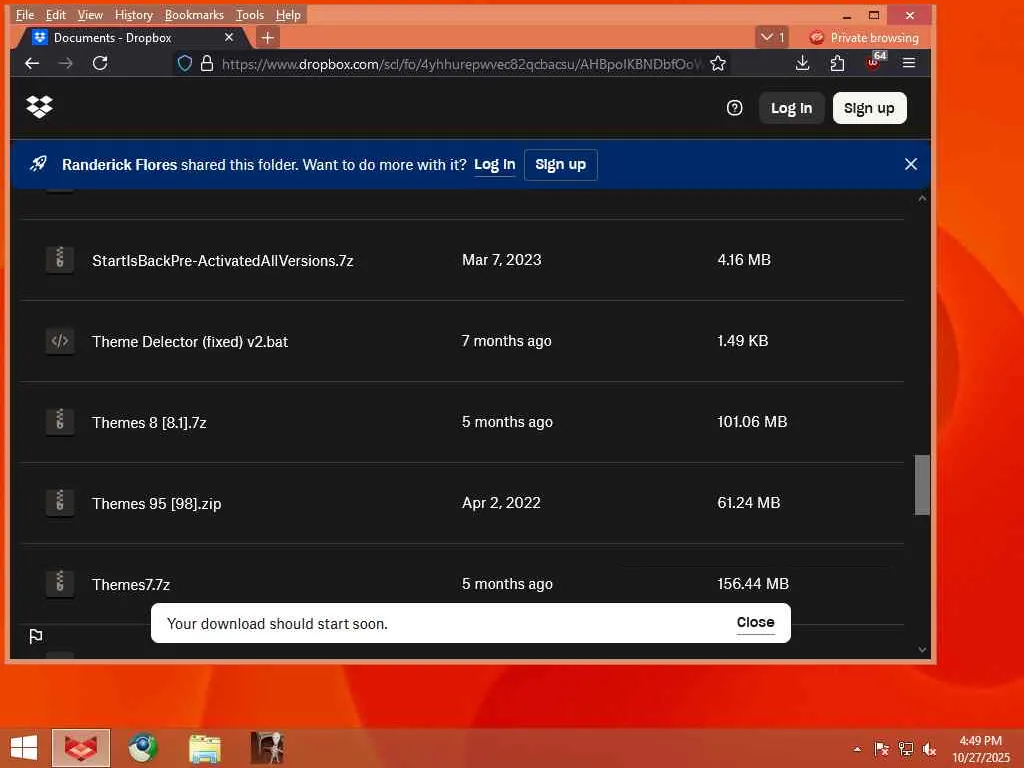This screenshot has width=1024, height=768.
Task: Click the page vertical scrollbar thumb
Action: (922, 485)
